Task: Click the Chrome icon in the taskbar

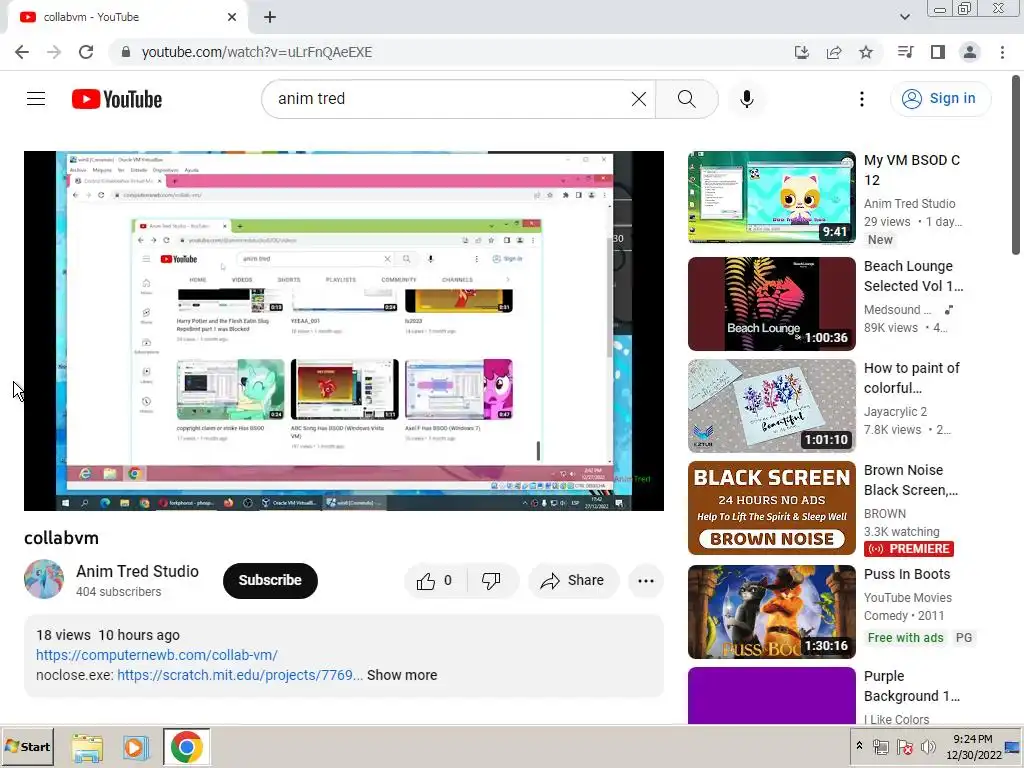Action: (x=186, y=747)
